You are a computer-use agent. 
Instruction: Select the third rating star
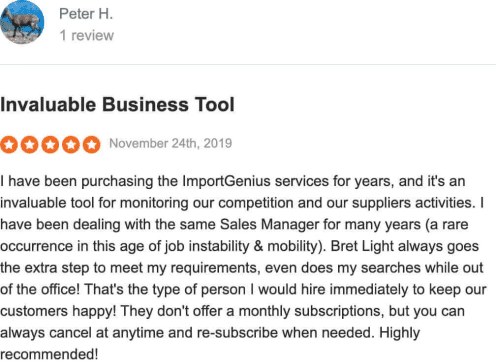[x=50, y=145]
